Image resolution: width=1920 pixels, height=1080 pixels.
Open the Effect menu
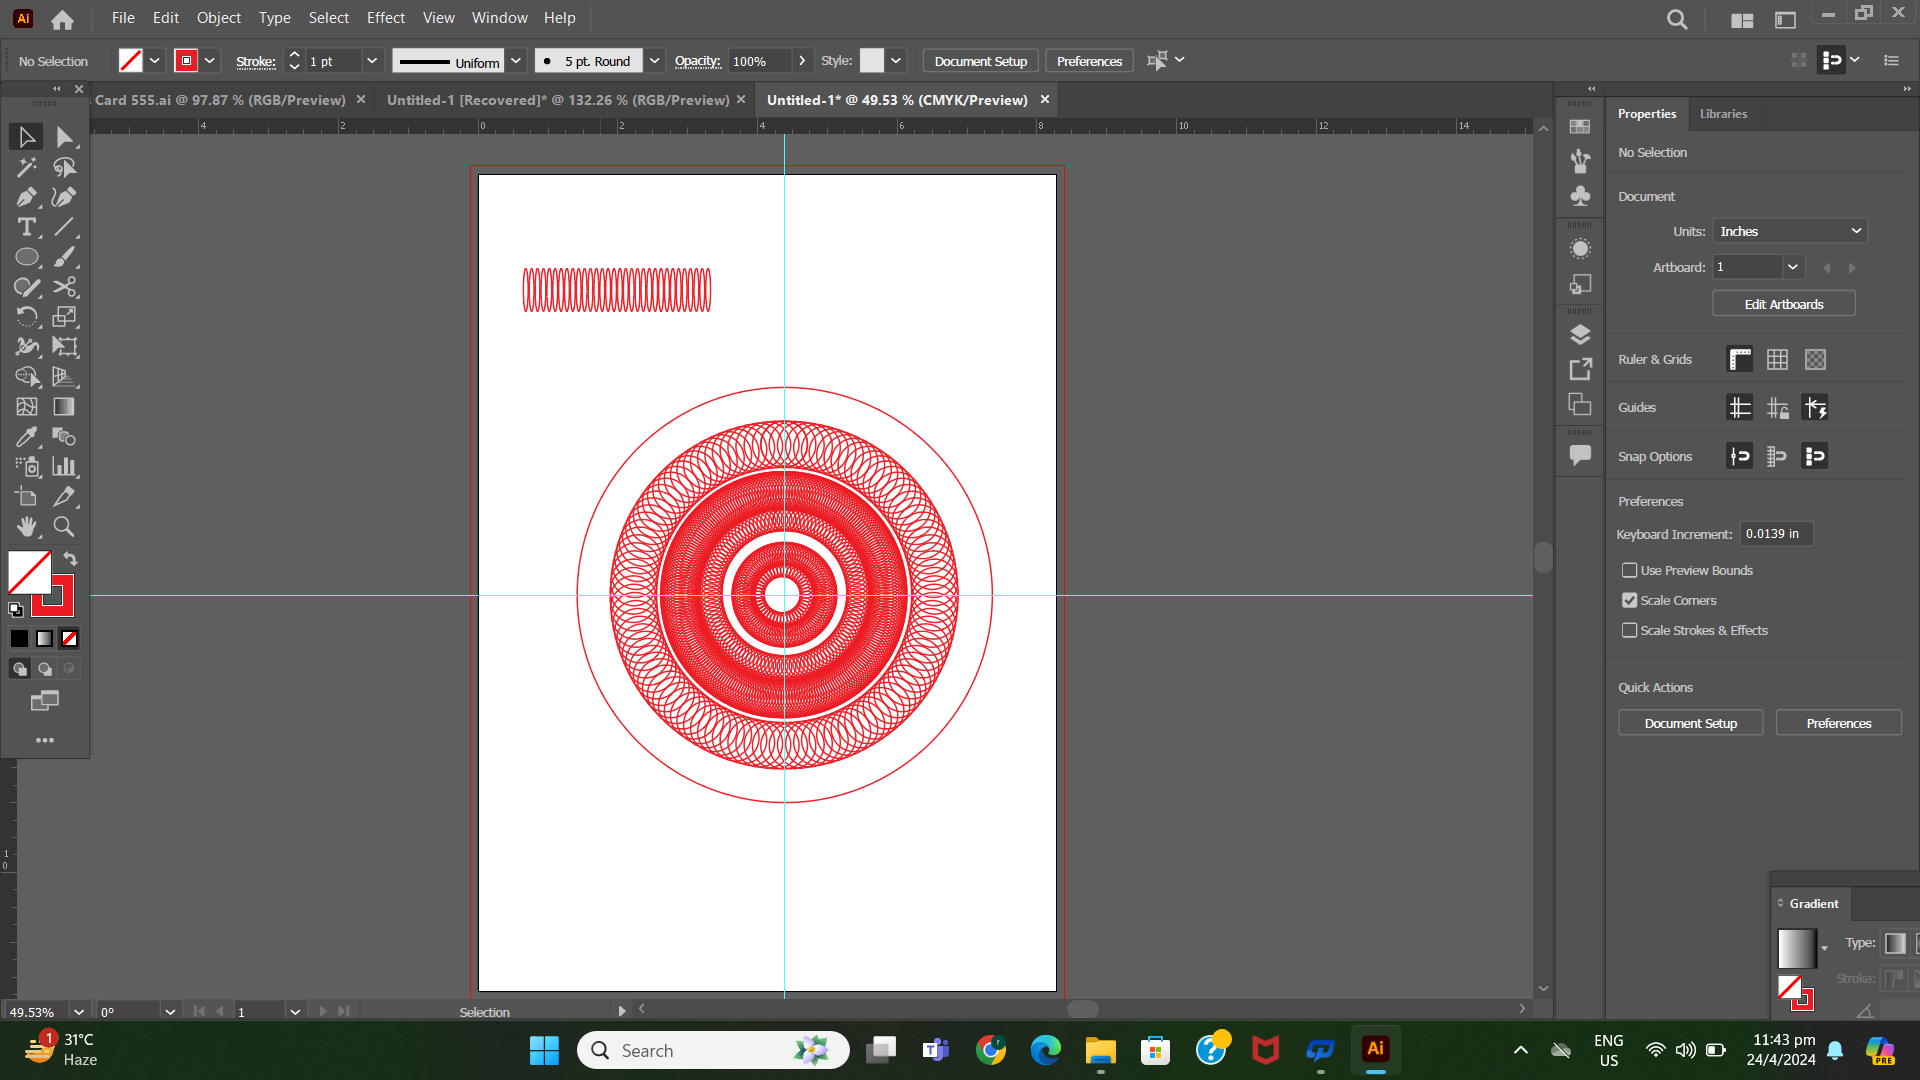[386, 18]
